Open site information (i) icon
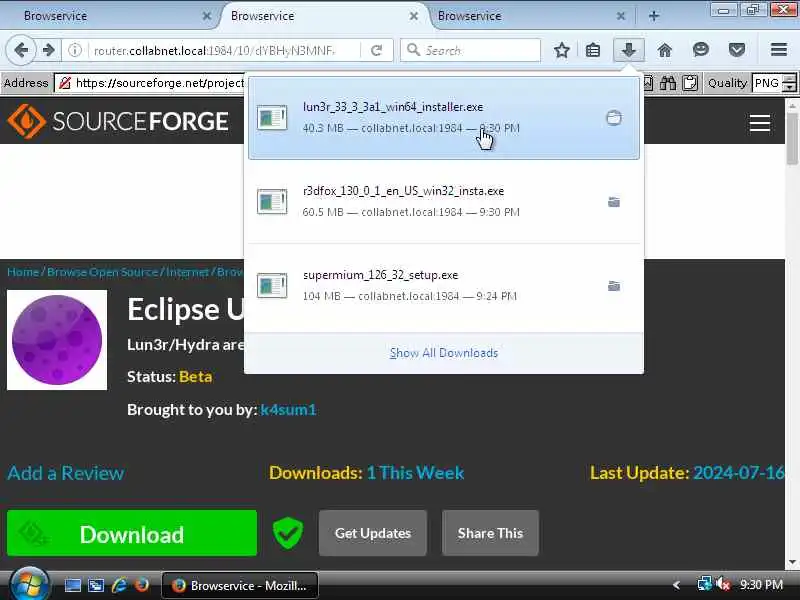 (75, 50)
